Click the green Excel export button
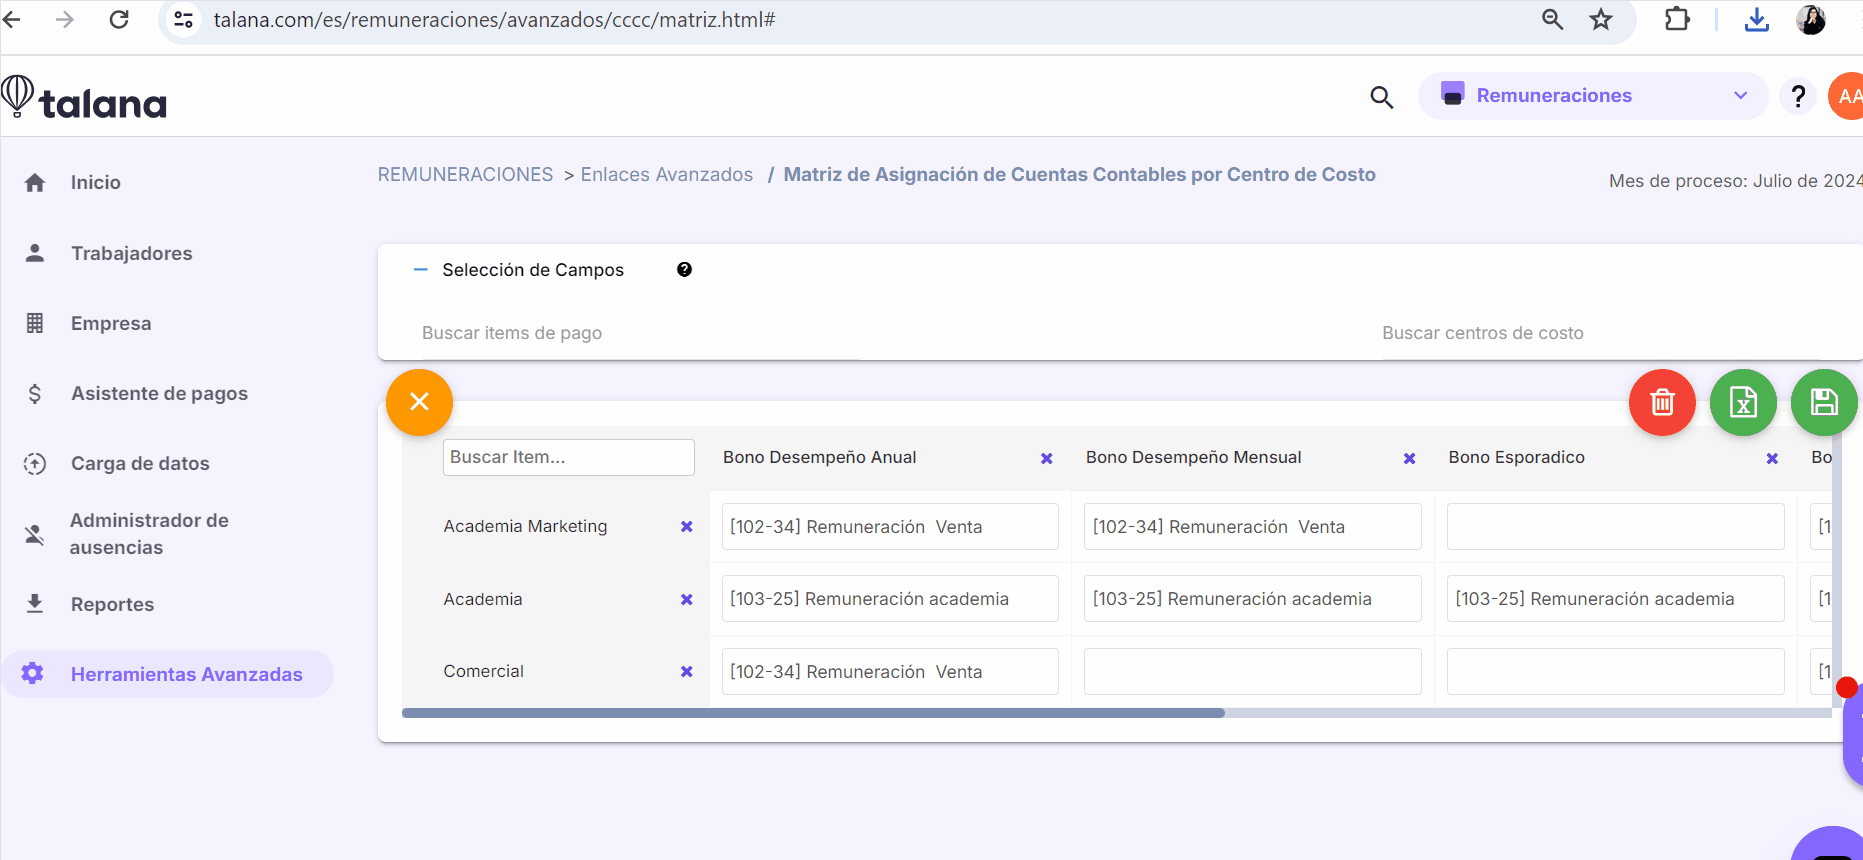This screenshot has height=860, width=1863. (x=1743, y=402)
